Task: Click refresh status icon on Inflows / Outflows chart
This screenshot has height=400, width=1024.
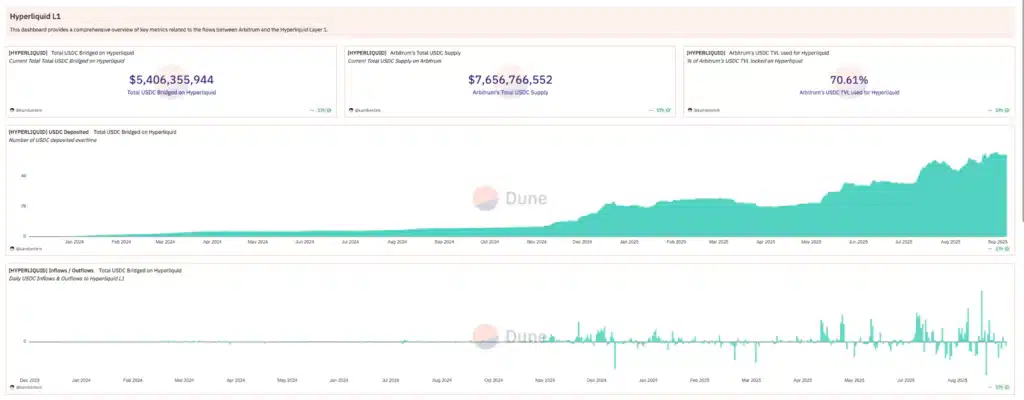Action: coord(1007,386)
